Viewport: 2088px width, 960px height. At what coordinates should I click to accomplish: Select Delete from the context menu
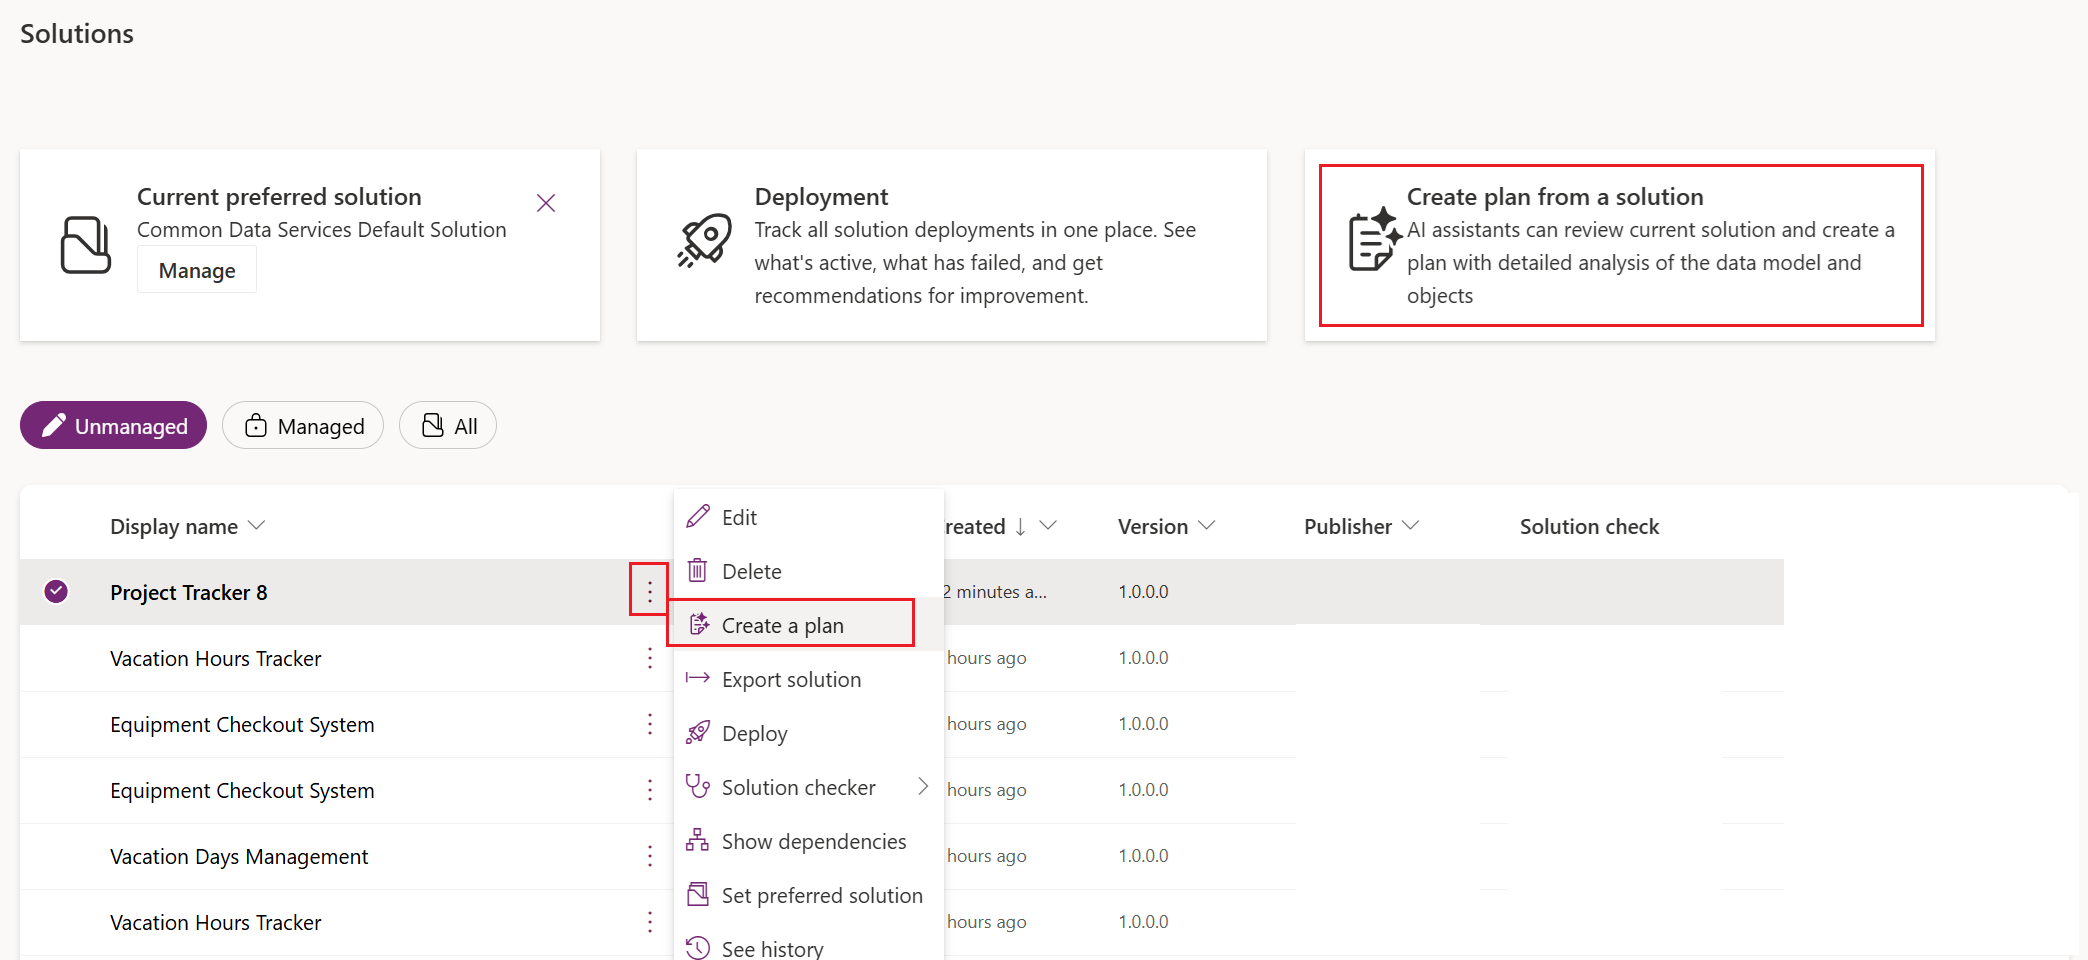click(x=751, y=570)
